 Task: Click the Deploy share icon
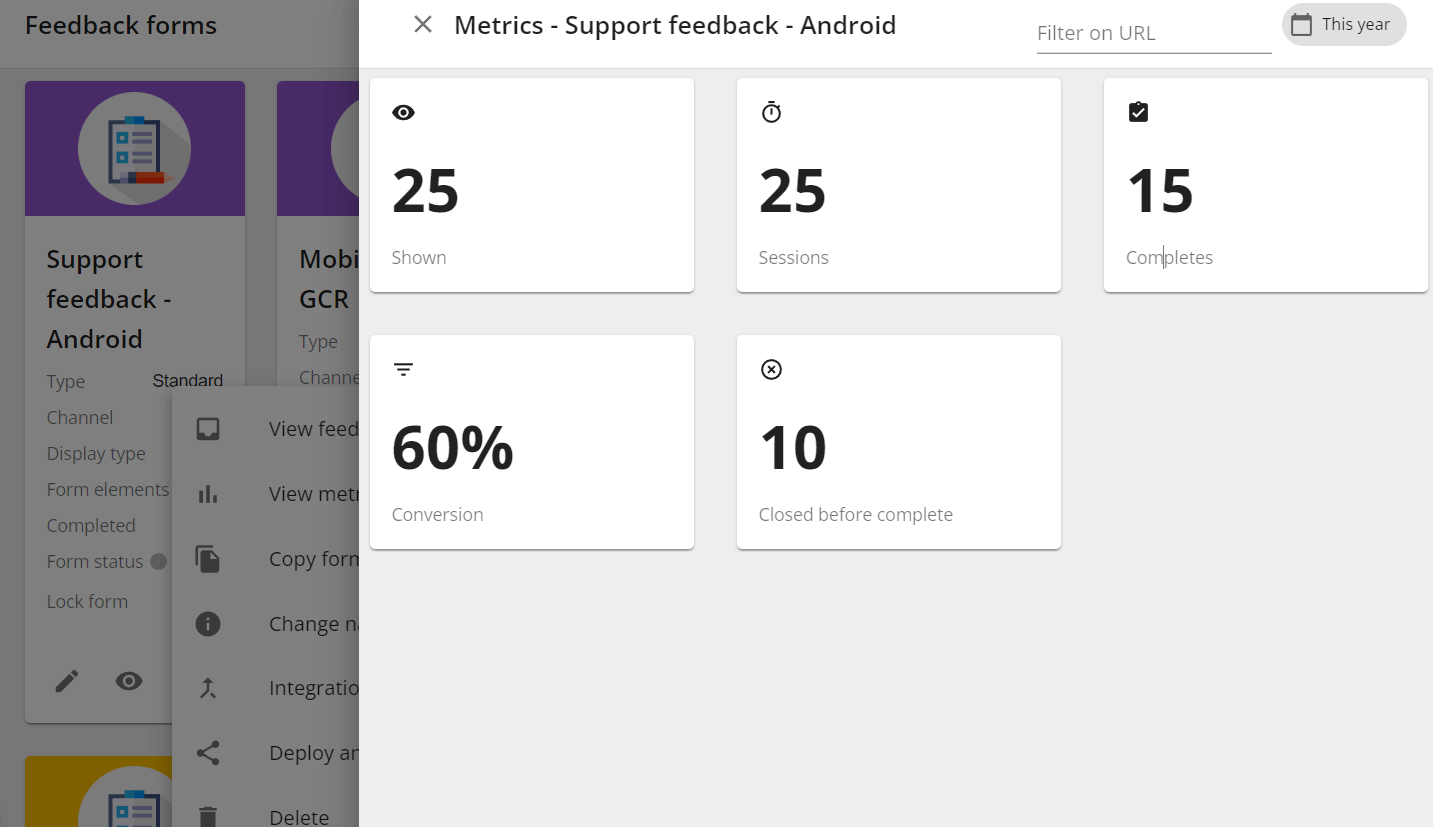(208, 752)
